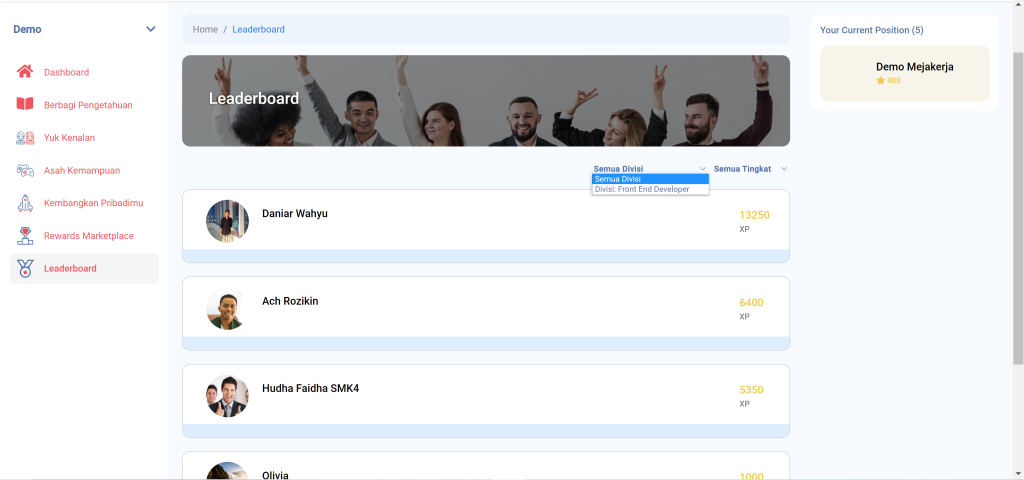
Task: Open the Semua Tingkat dropdown
Action: 750,168
